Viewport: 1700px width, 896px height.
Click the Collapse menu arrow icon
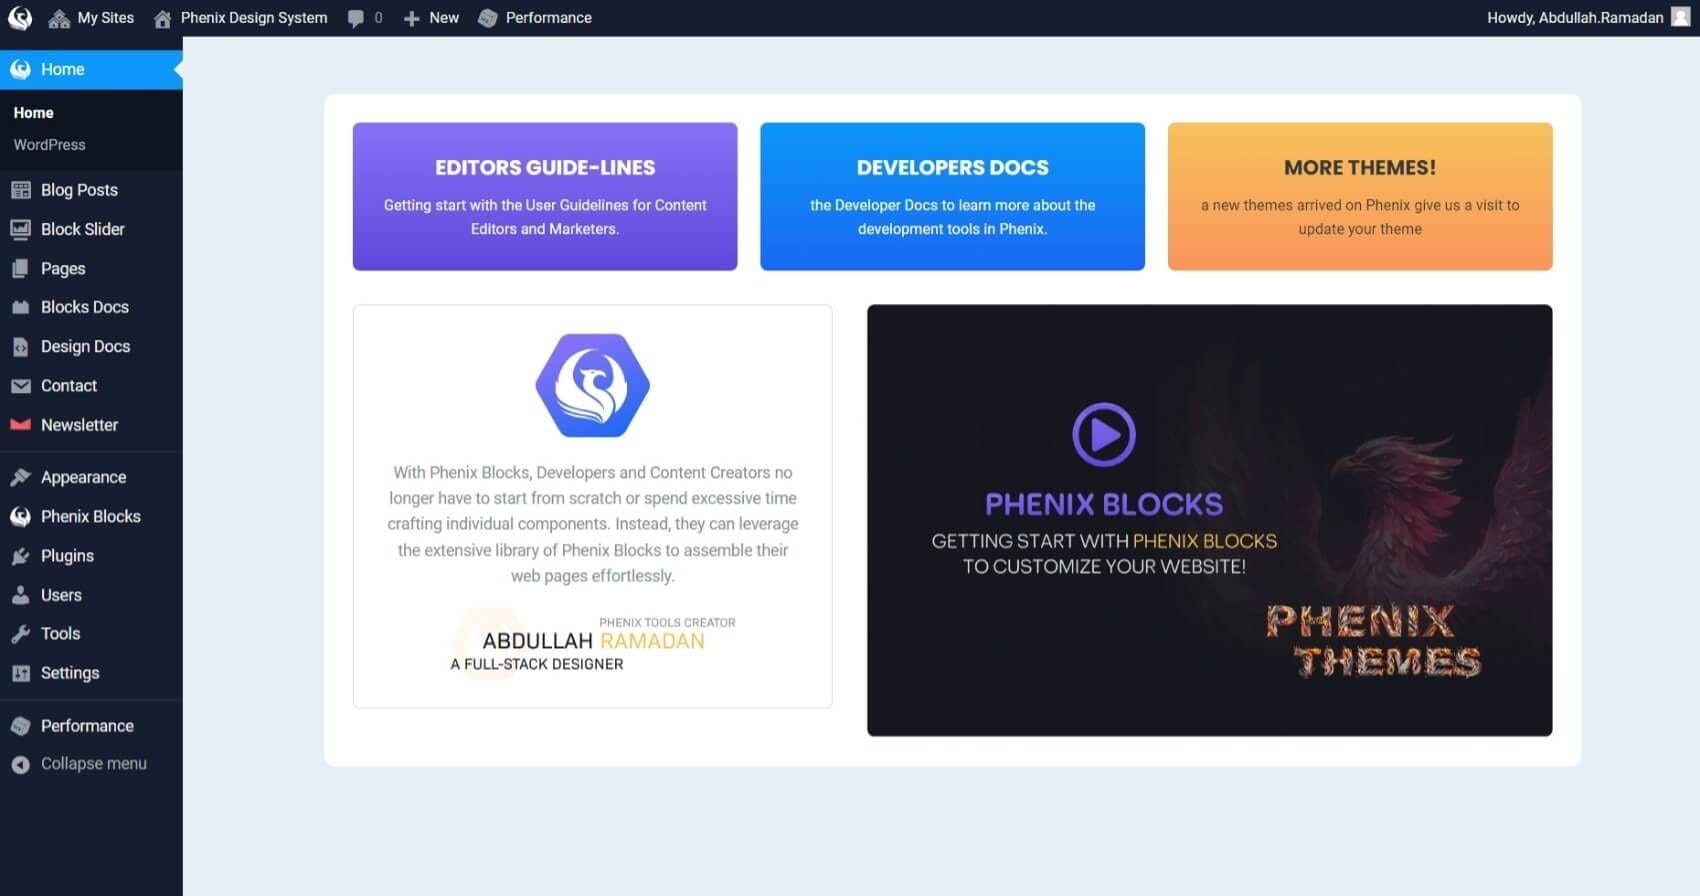[x=21, y=764]
